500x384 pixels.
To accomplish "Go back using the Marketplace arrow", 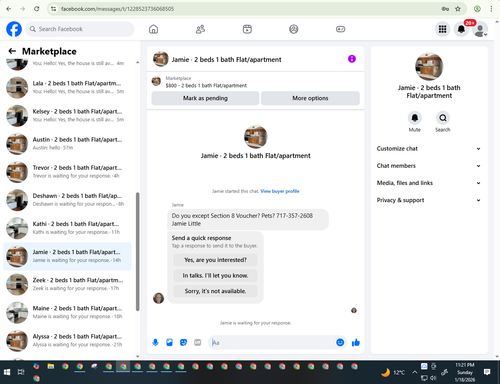I will (x=12, y=51).
